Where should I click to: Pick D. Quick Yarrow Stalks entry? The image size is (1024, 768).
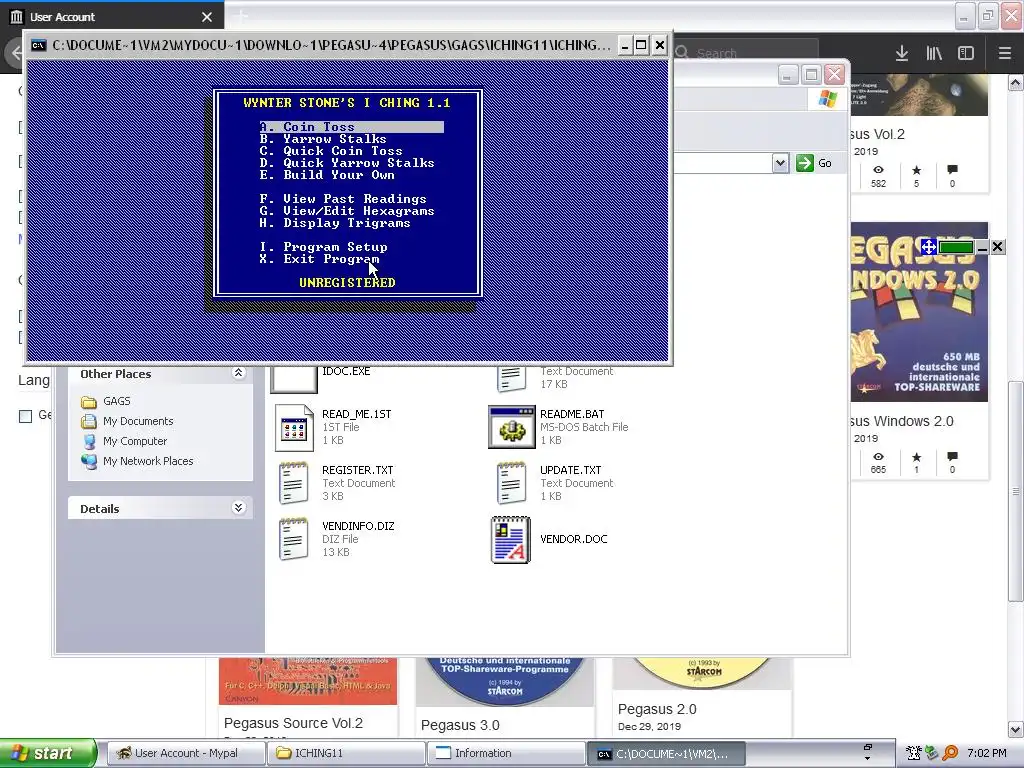click(x=347, y=163)
